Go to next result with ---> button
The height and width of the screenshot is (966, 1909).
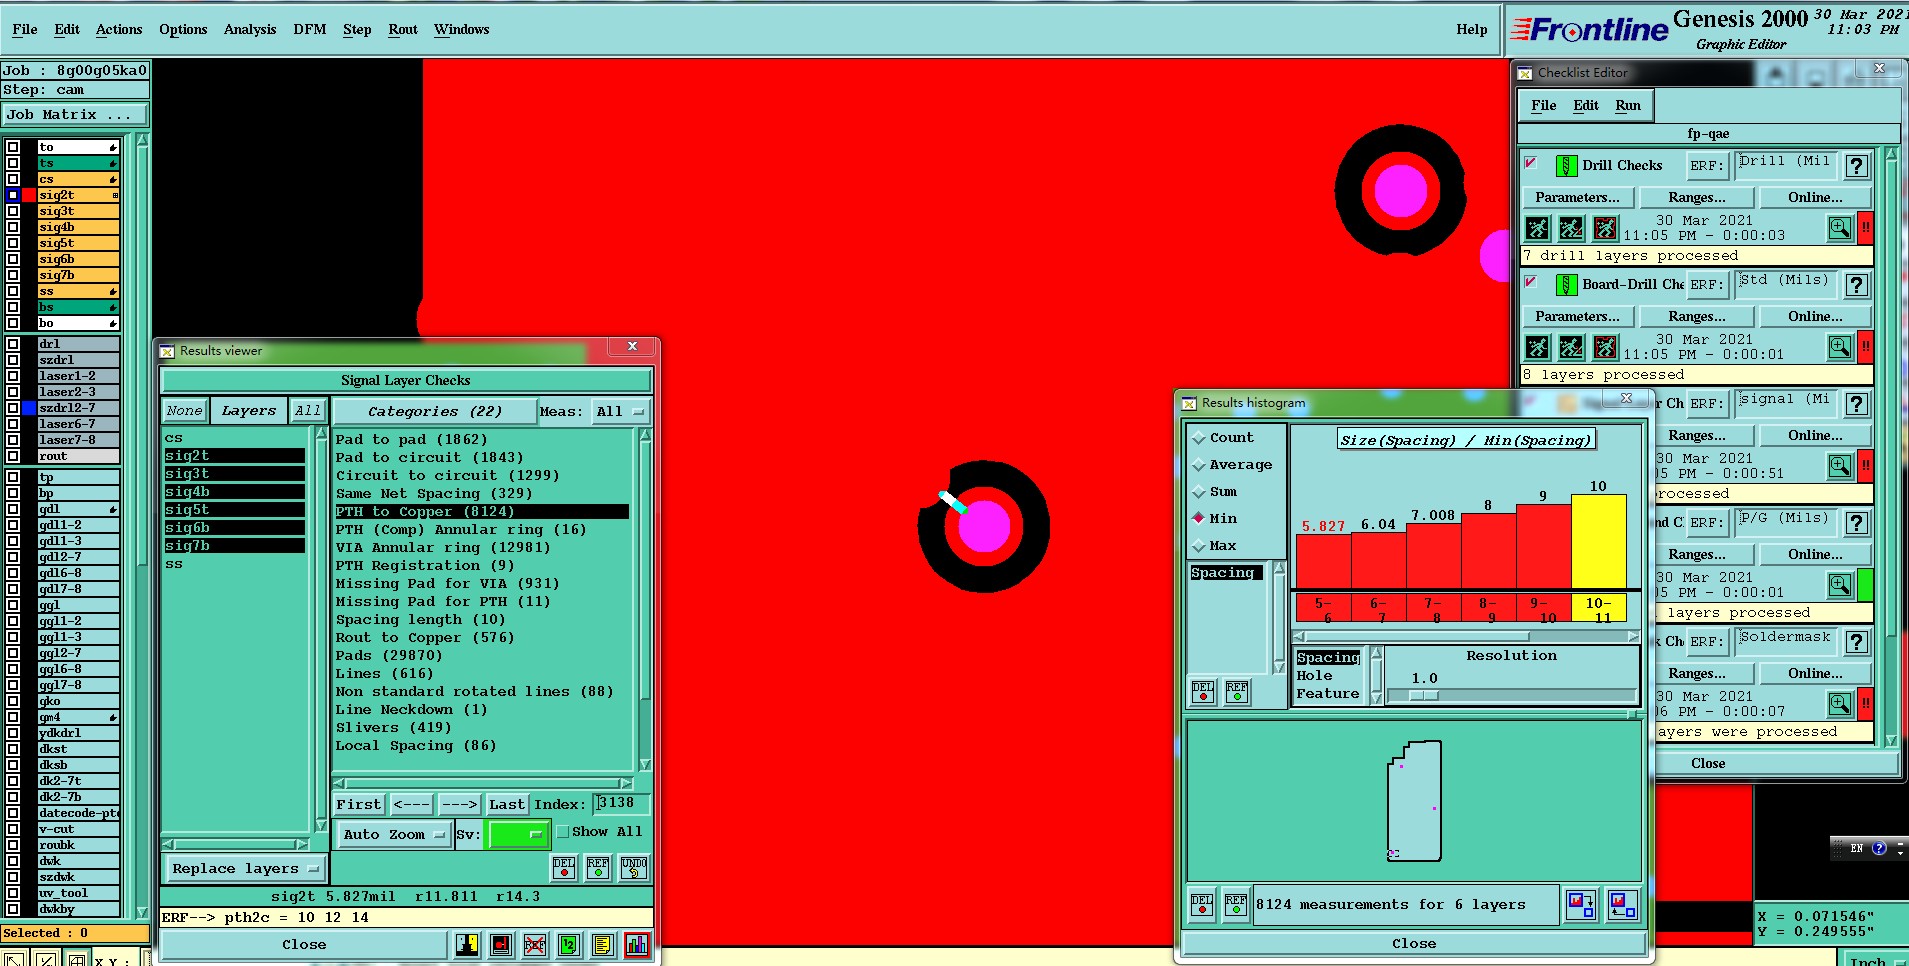coord(459,804)
